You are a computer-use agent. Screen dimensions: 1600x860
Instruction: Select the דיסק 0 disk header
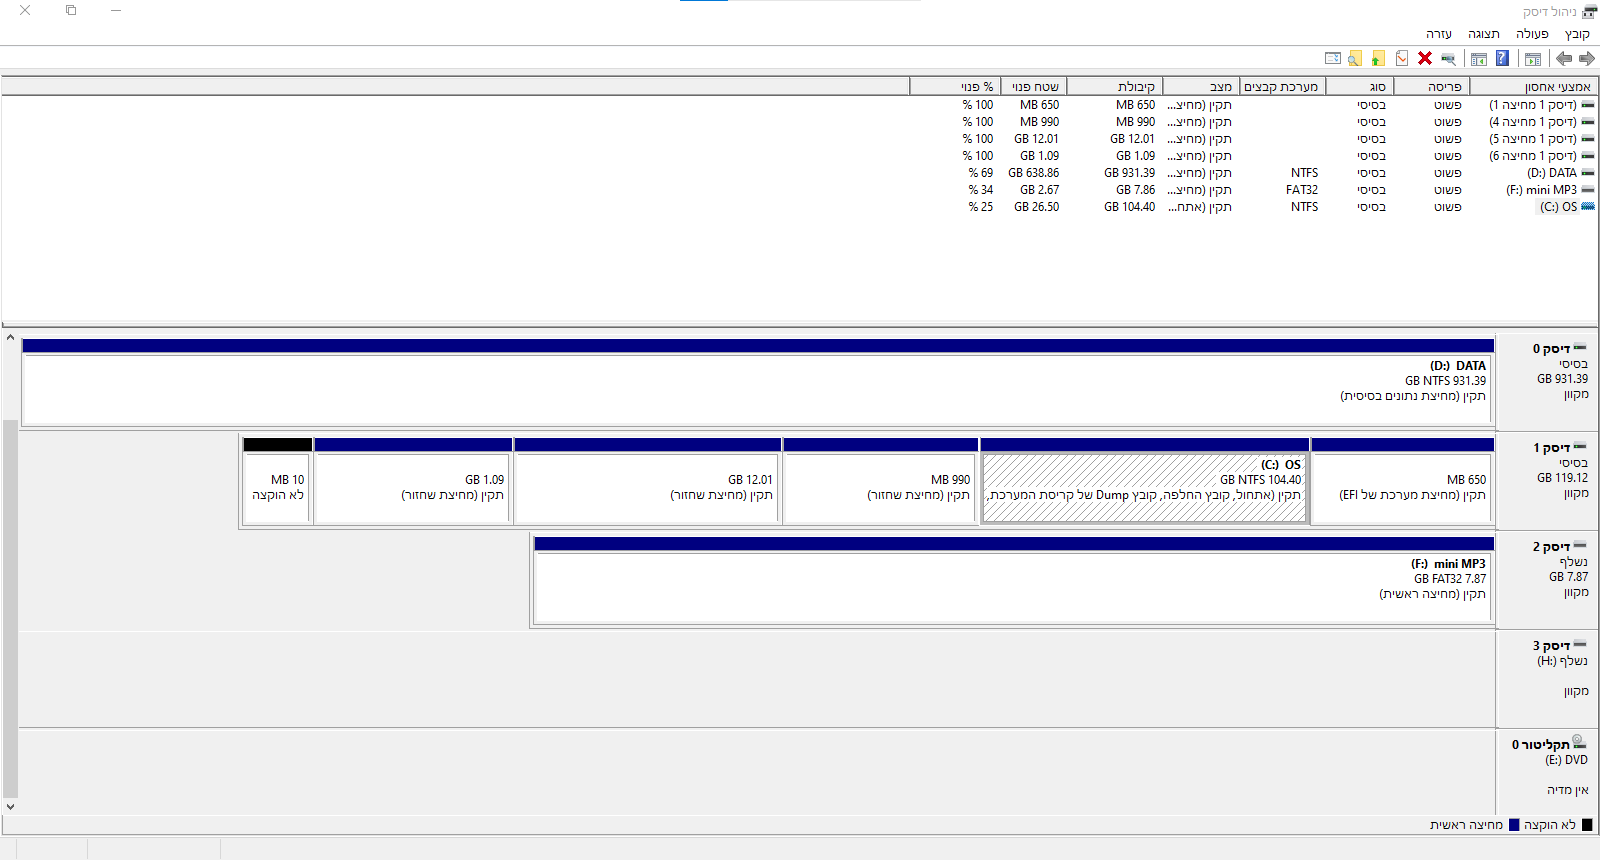pyautogui.click(x=1548, y=382)
